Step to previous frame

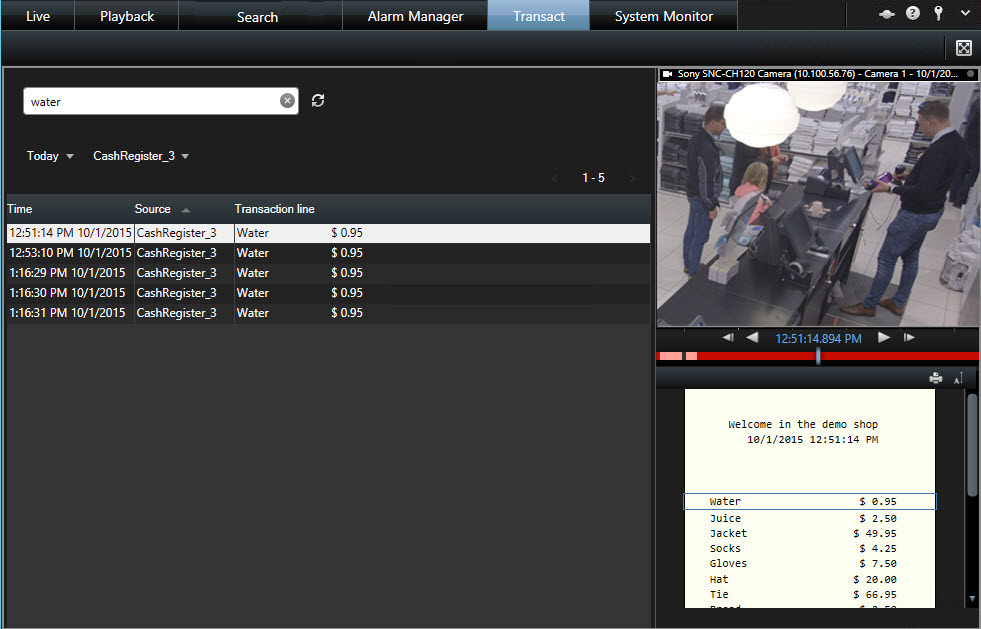tap(728, 338)
